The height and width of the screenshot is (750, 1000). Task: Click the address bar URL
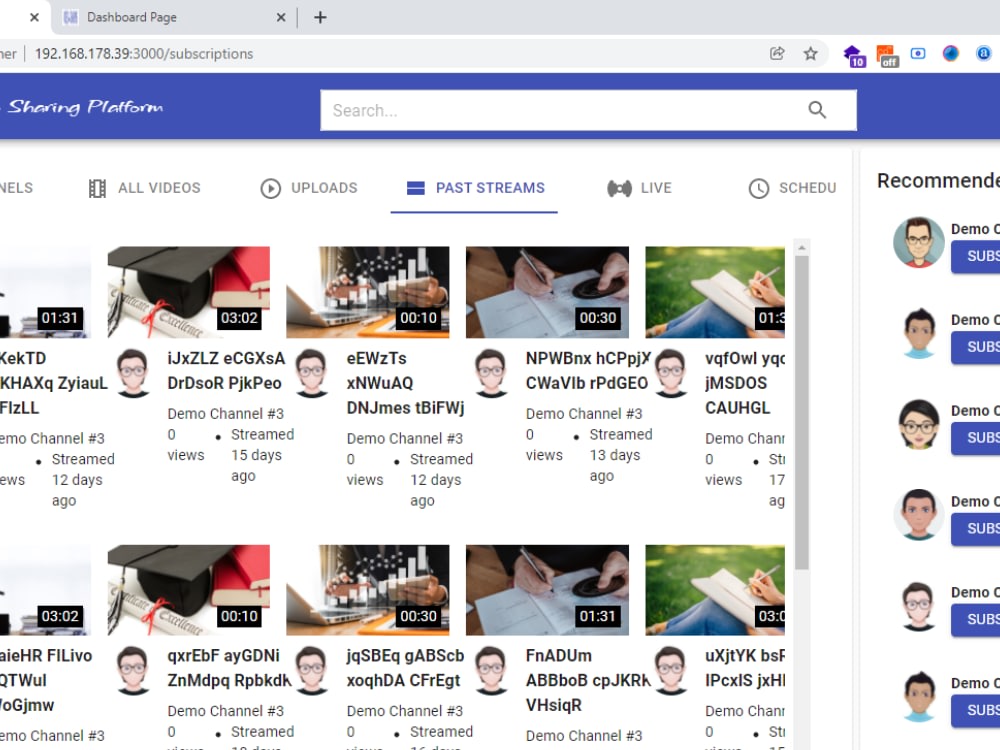143,54
